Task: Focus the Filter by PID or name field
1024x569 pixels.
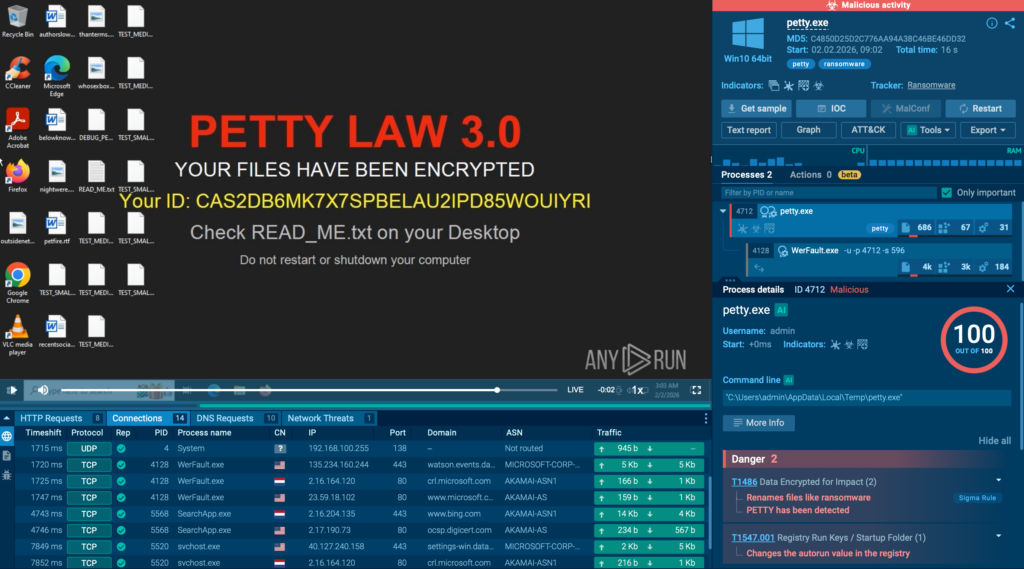Action: click(x=828, y=193)
